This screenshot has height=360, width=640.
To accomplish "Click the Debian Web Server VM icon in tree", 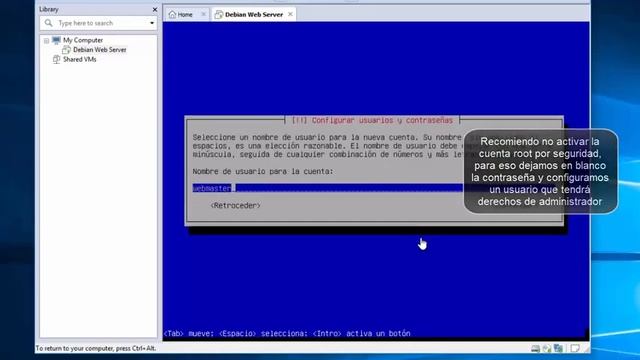I will (66, 50).
